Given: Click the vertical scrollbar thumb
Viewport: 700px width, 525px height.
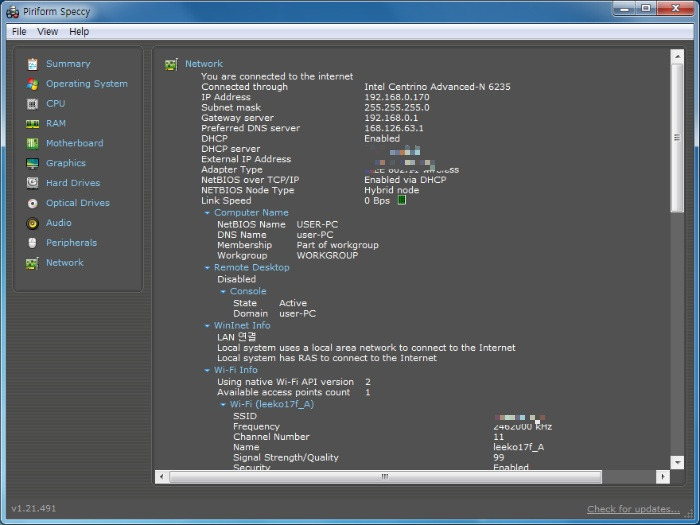Looking at the screenshot, I should (x=677, y=138).
